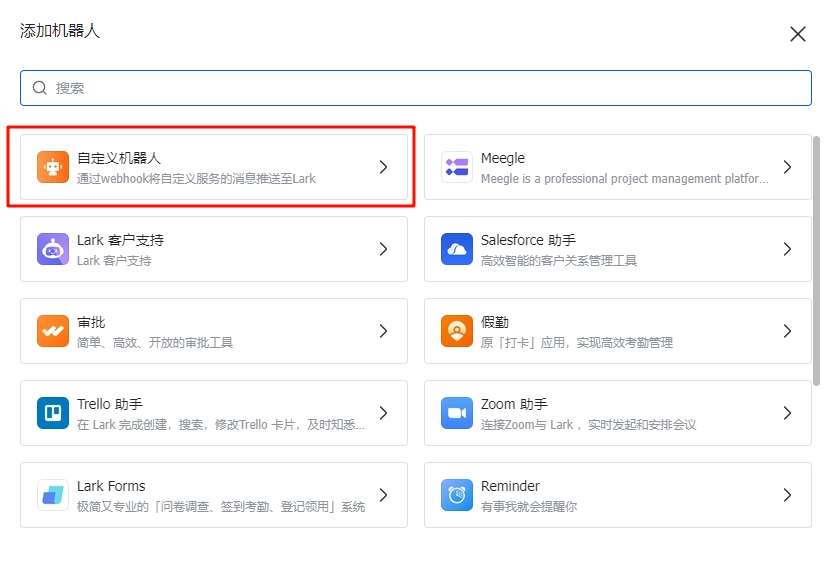Click the 假勤 attendance icon
The width and height of the screenshot is (831, 567).
click(x=457, y=331)
